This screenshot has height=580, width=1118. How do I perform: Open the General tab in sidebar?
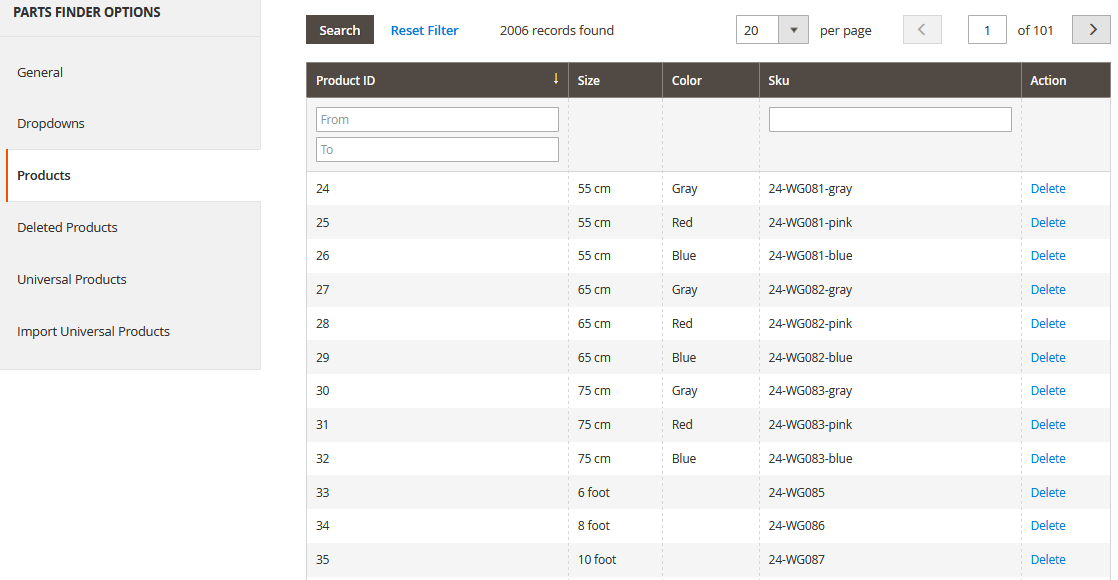point(40,72)
